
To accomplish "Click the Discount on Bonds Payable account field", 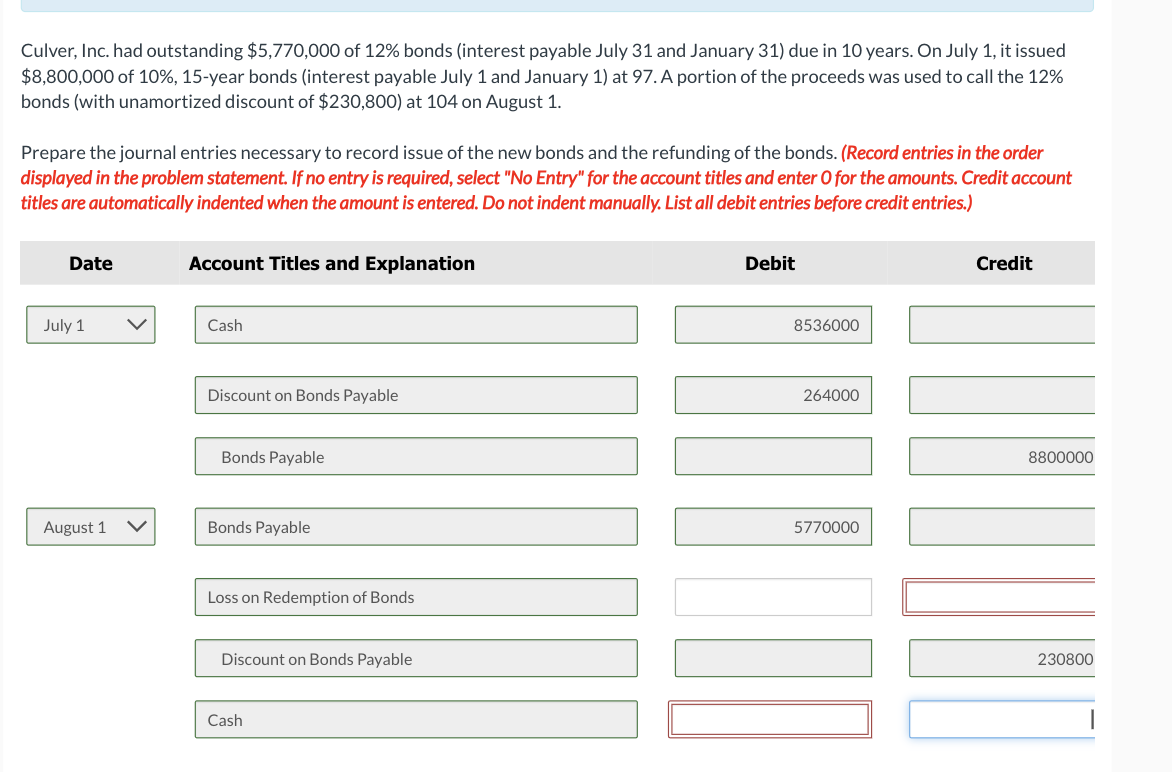I will 416,395.
